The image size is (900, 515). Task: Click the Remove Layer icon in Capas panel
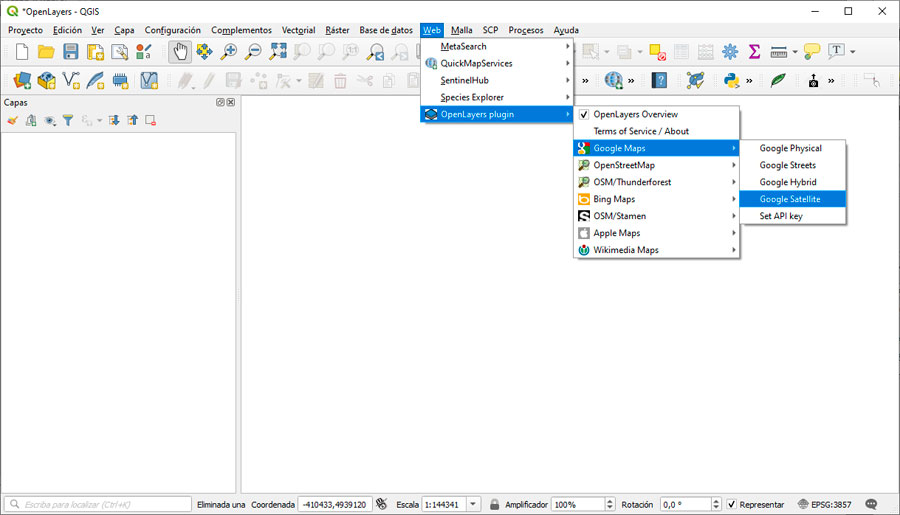click(150, 120)
